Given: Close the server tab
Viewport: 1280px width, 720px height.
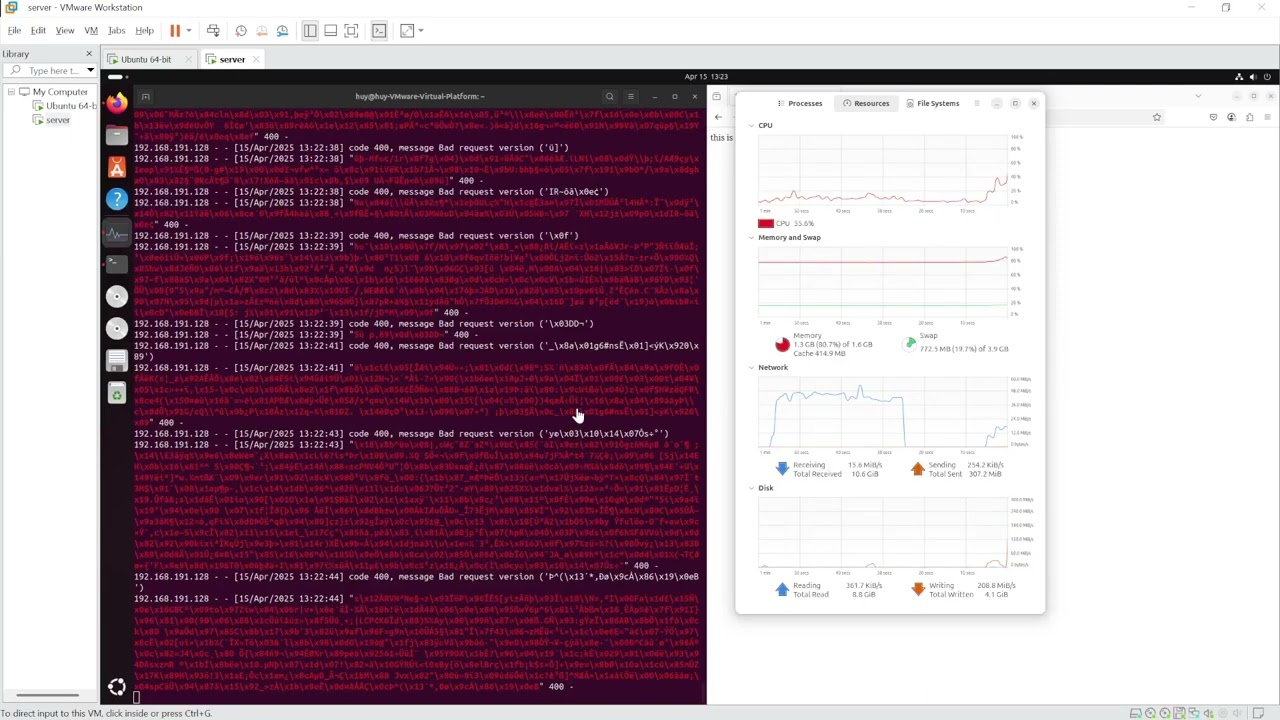Looking at the screenshot, I should click(256, 60).
